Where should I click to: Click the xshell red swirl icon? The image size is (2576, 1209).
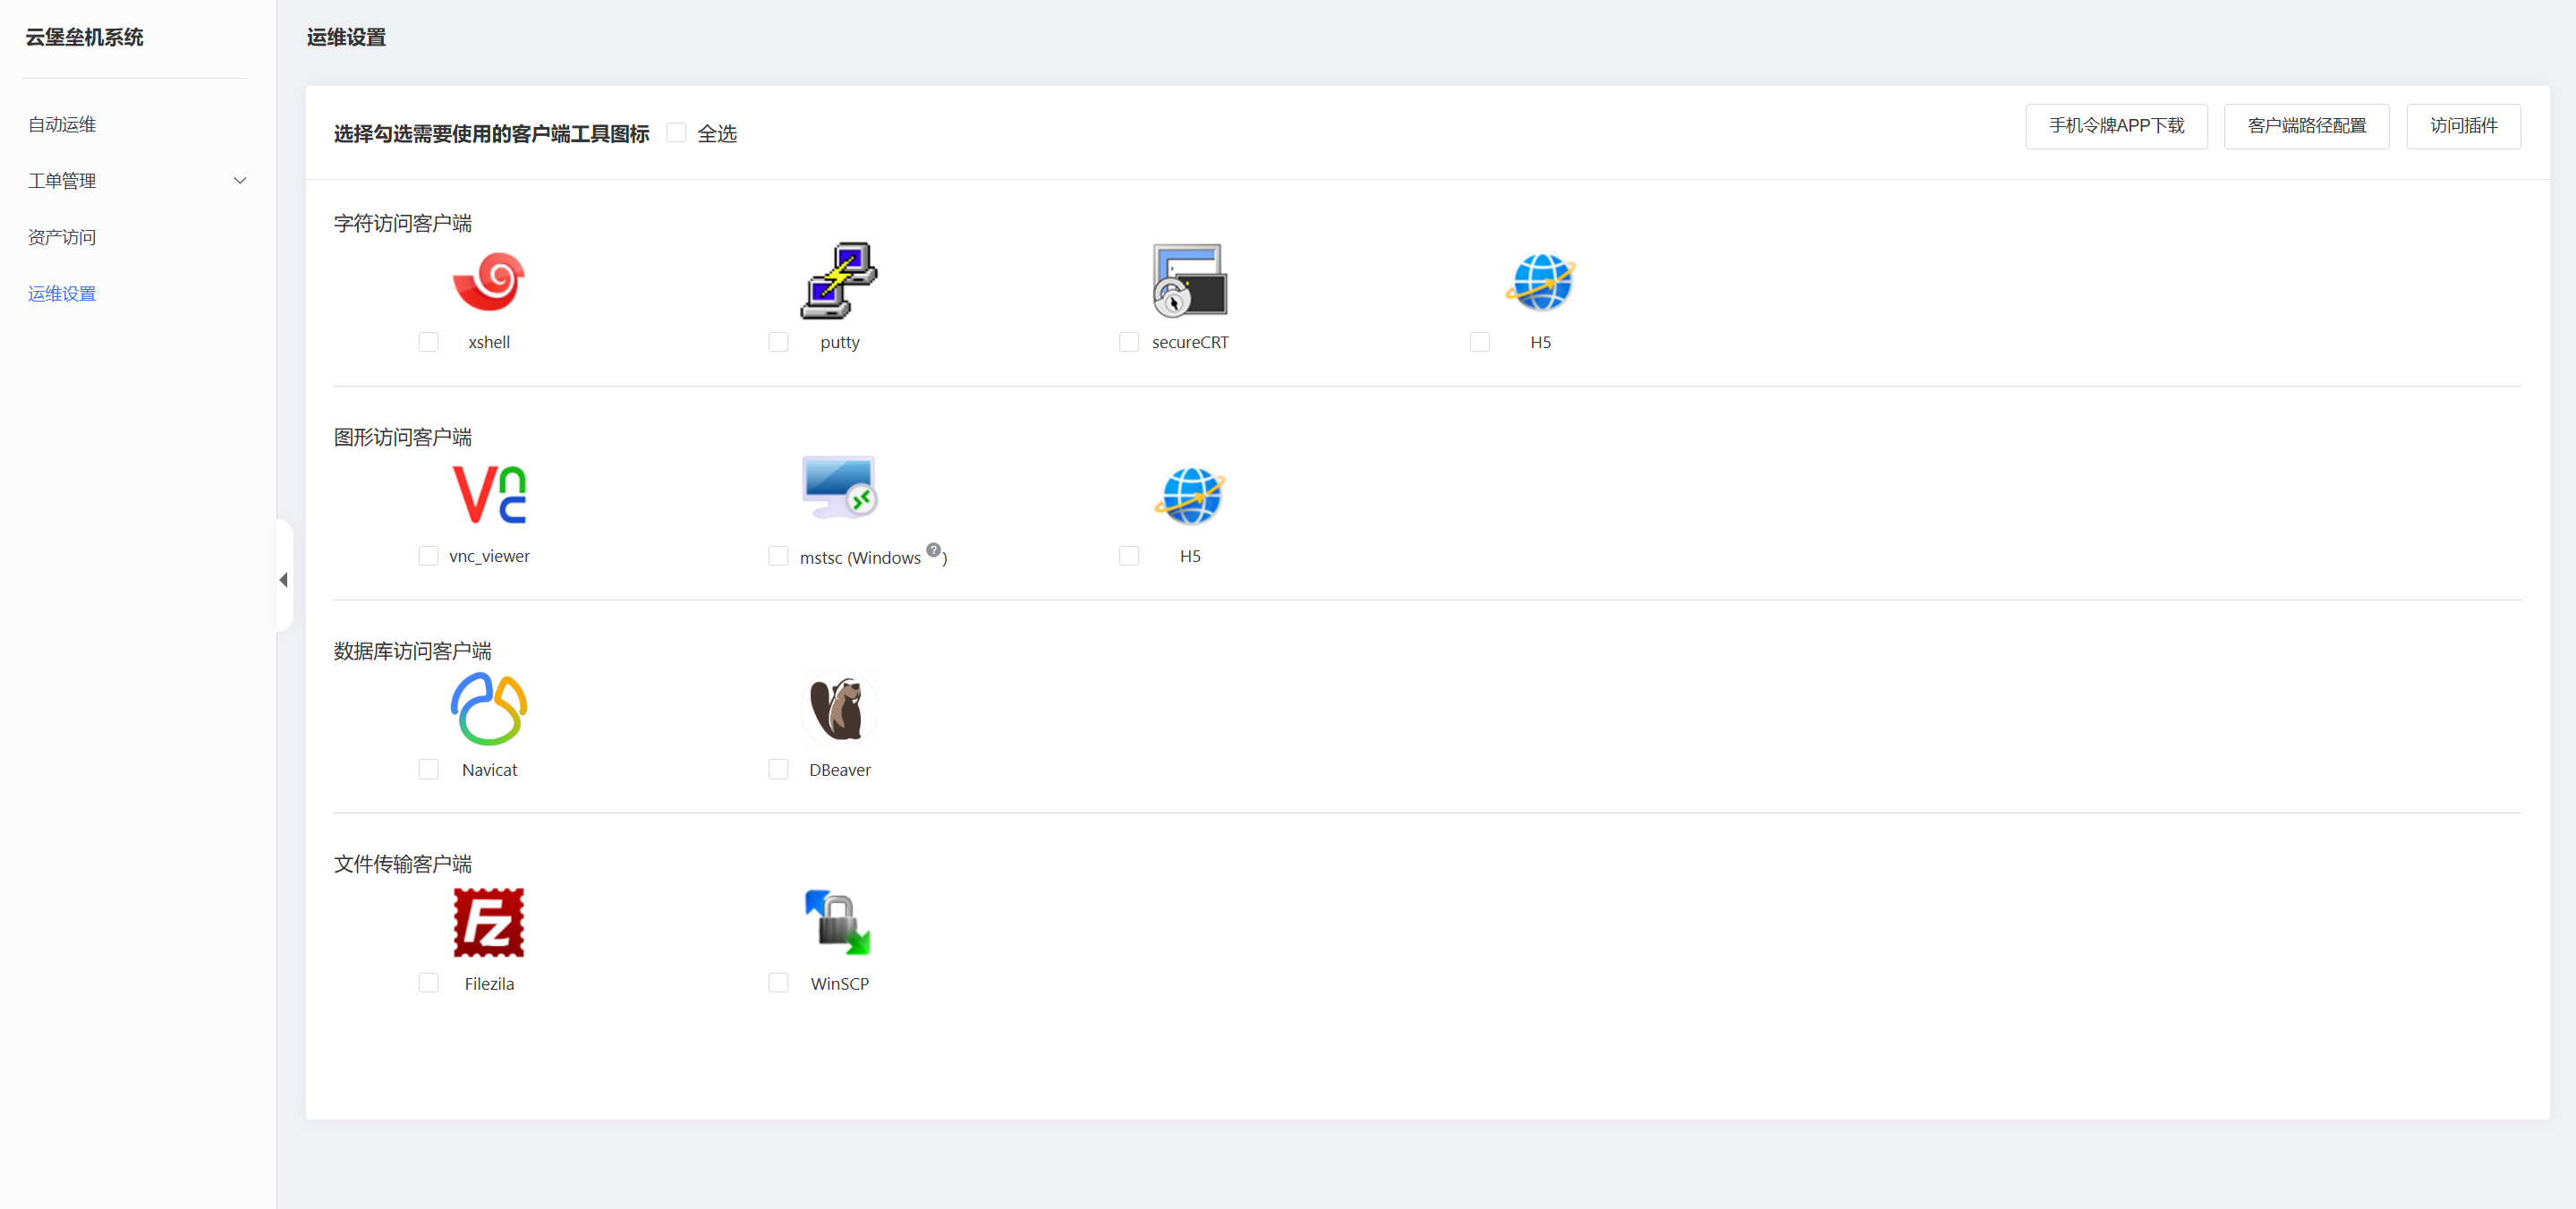point(489,281)
